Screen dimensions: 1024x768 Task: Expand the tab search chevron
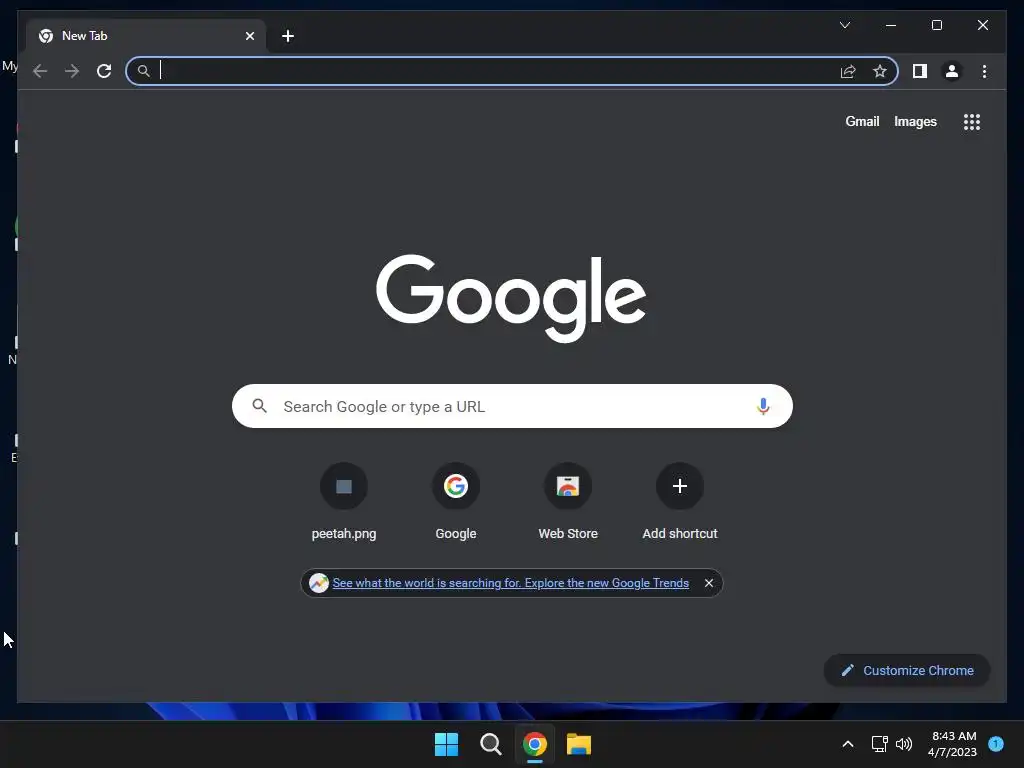click(x=844, y=25)
